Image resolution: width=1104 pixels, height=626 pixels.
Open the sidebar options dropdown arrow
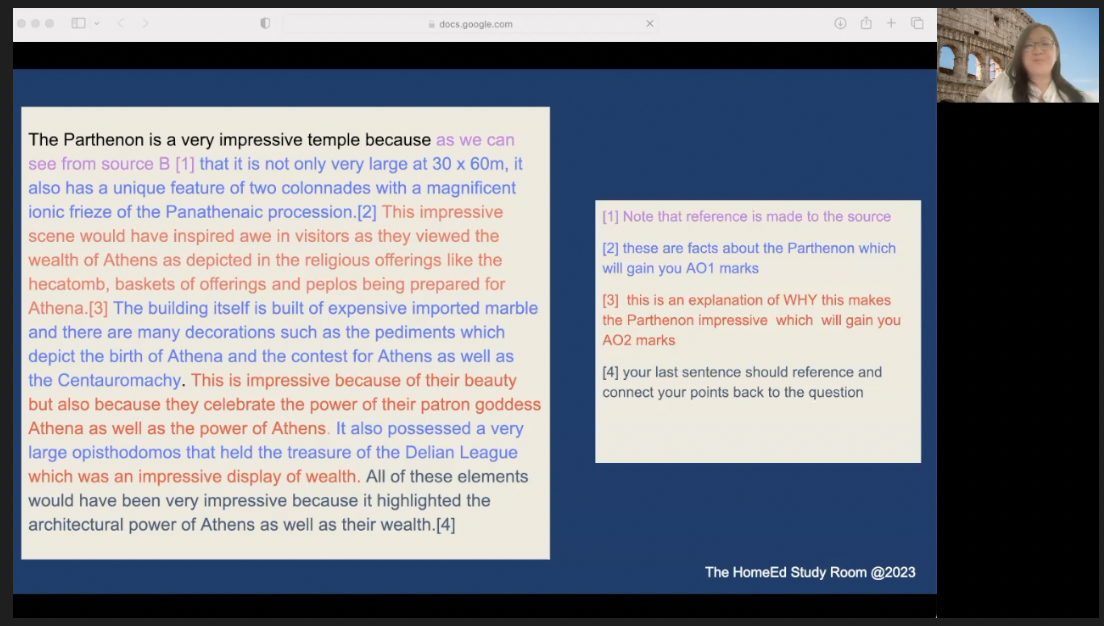click(96, 23)
